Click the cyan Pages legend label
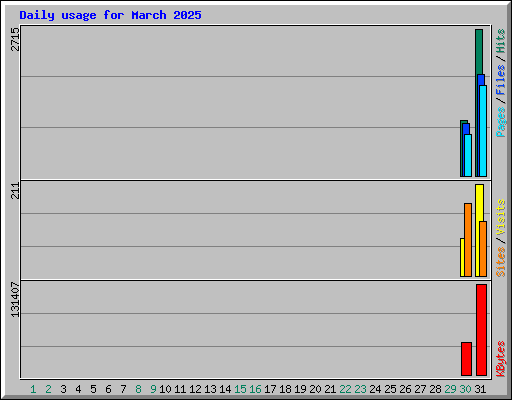 [501, 122]
